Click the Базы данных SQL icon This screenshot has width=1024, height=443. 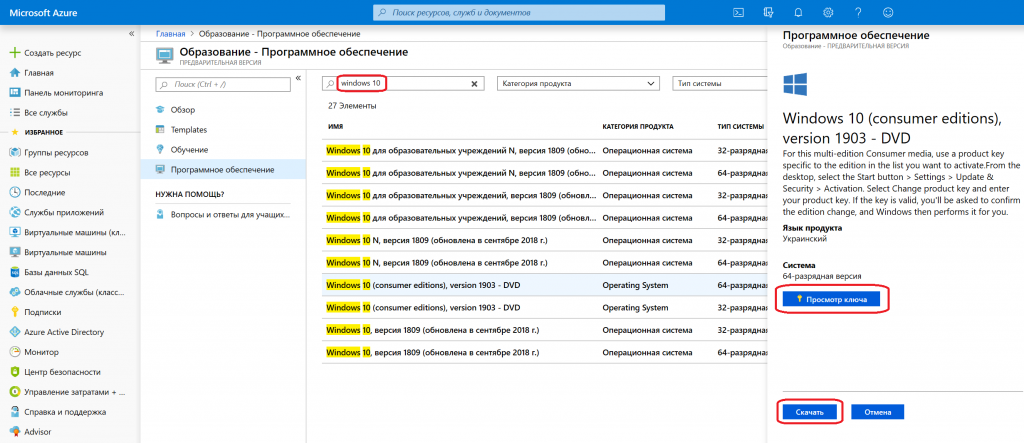click(x=14, y=272)
